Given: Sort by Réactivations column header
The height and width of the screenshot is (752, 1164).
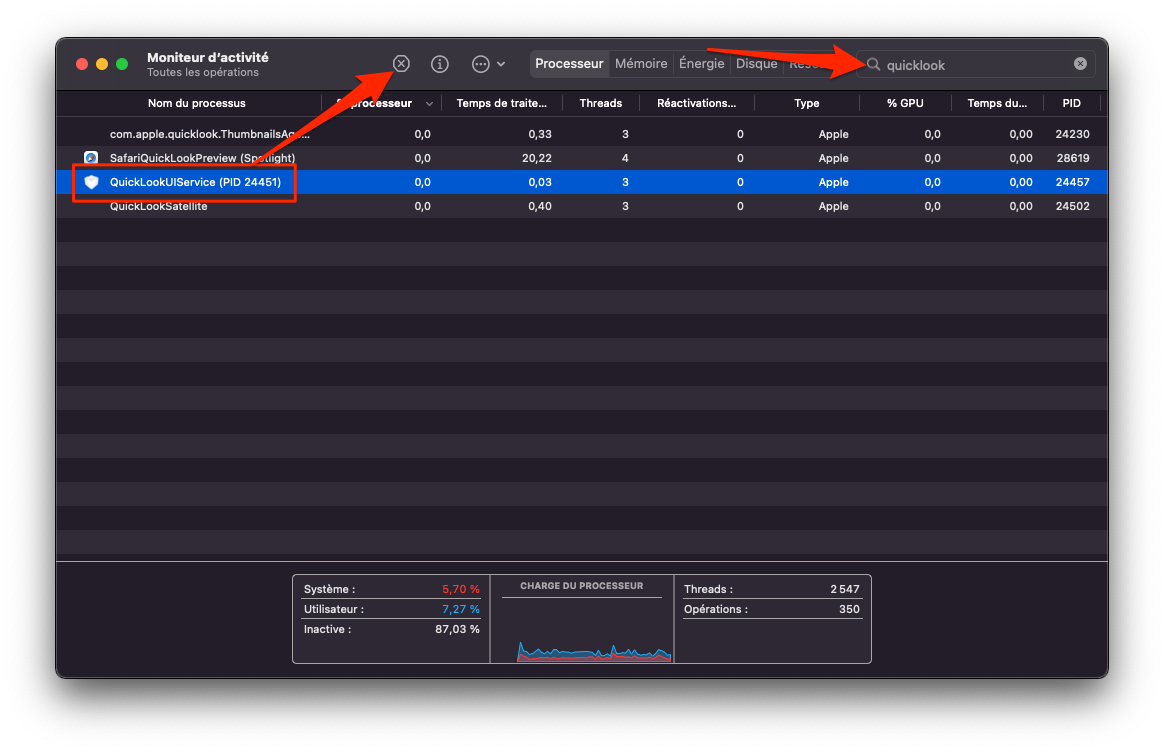Looking at the screenshot, I should [696, 103].
